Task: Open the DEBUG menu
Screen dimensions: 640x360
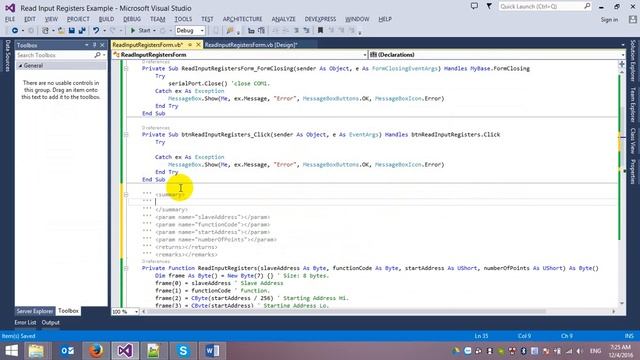Action: tap(132, 19)
